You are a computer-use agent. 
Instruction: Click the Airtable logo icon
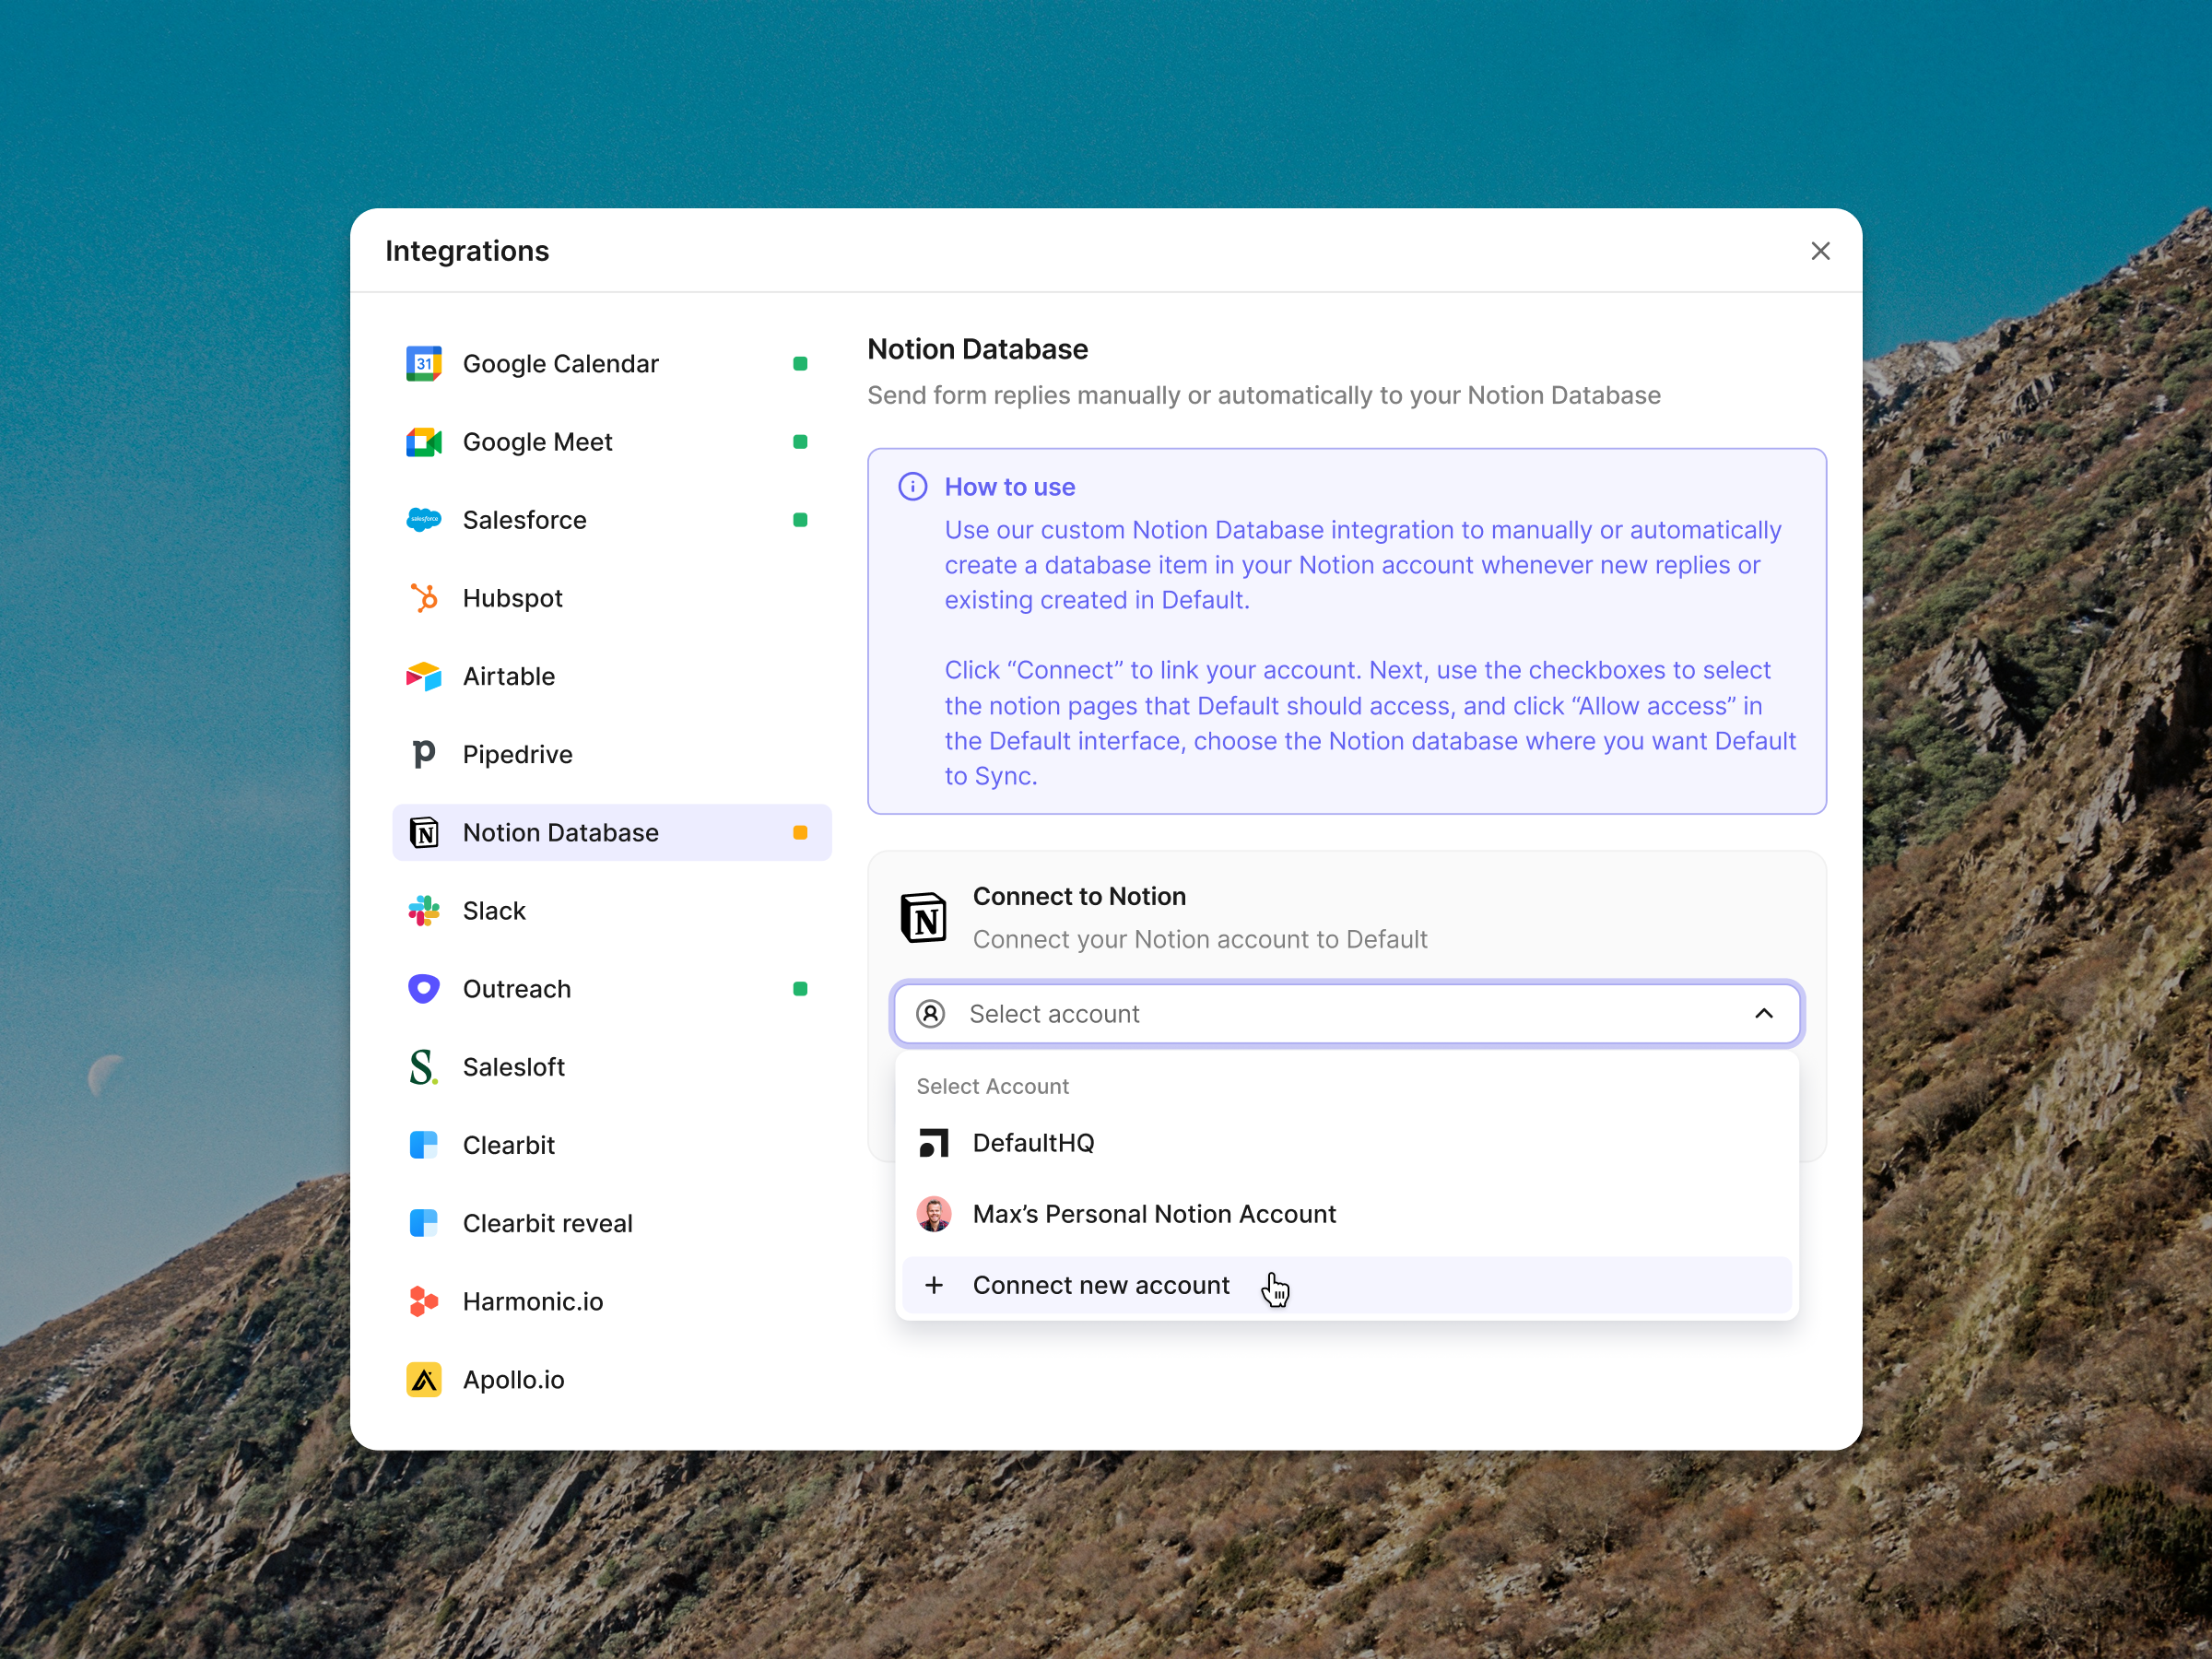click(x=423, y=676)
